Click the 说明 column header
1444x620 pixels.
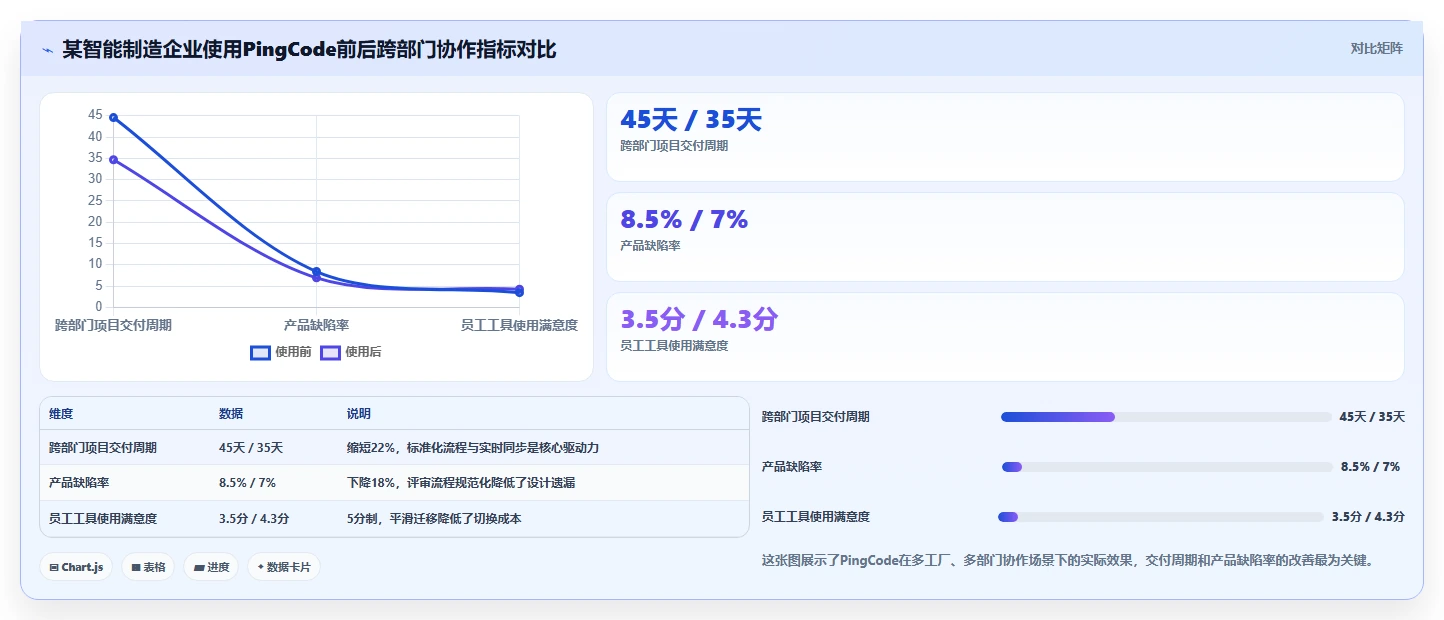(x=359, y=414)
